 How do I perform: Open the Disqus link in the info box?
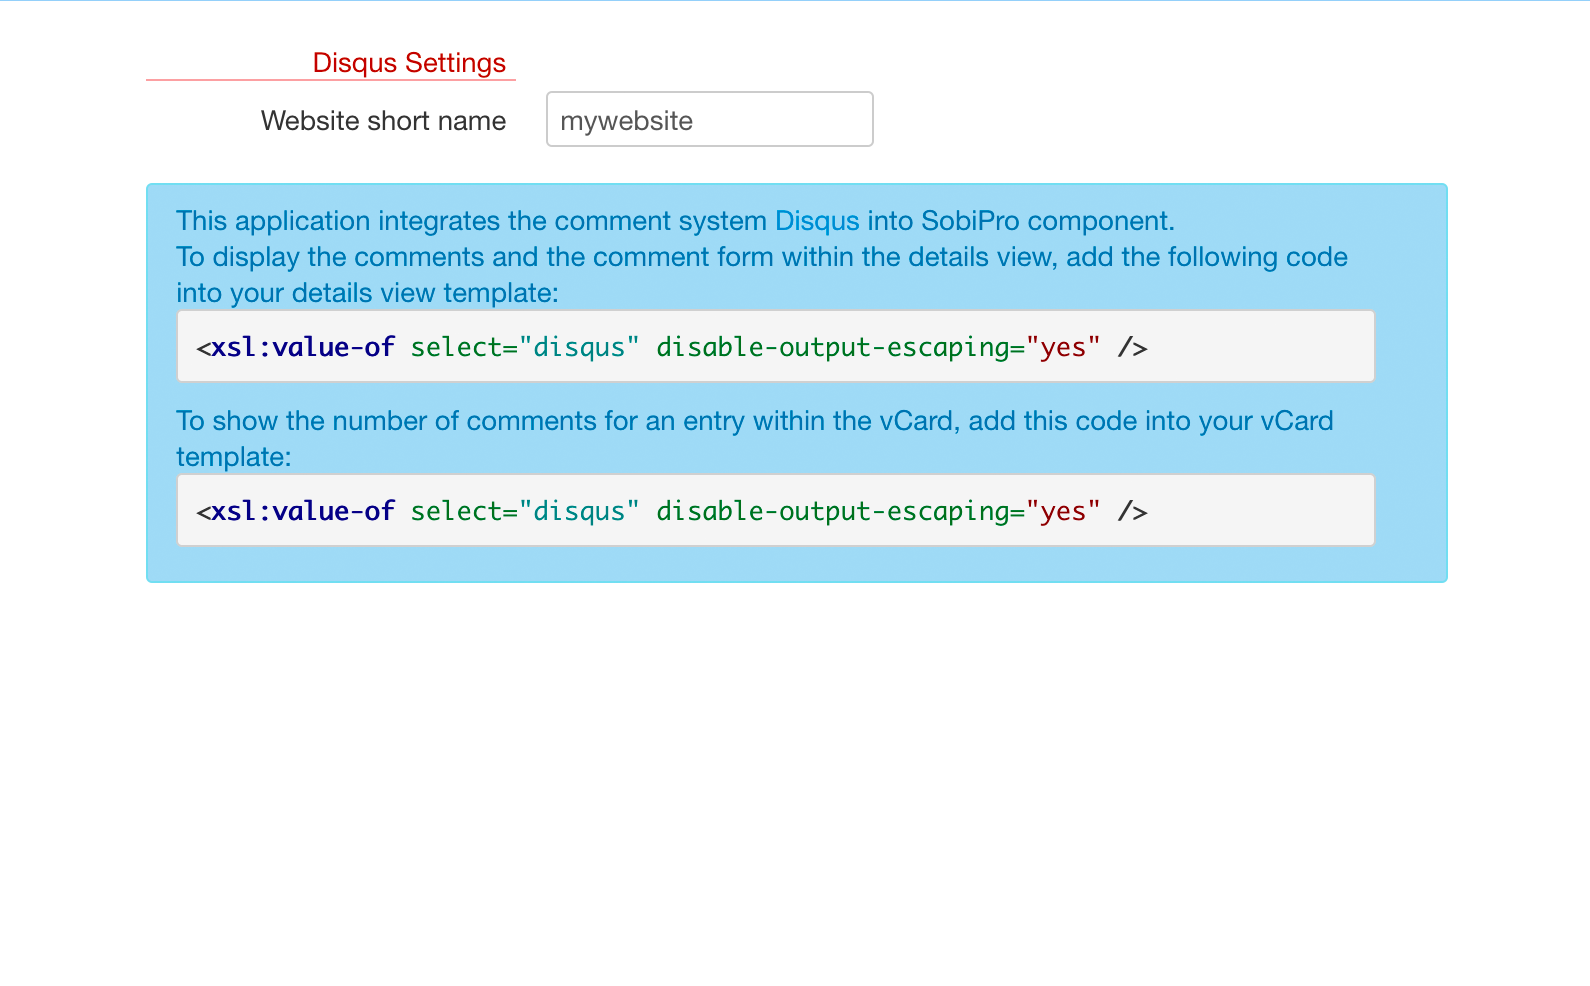coord(816,221)
